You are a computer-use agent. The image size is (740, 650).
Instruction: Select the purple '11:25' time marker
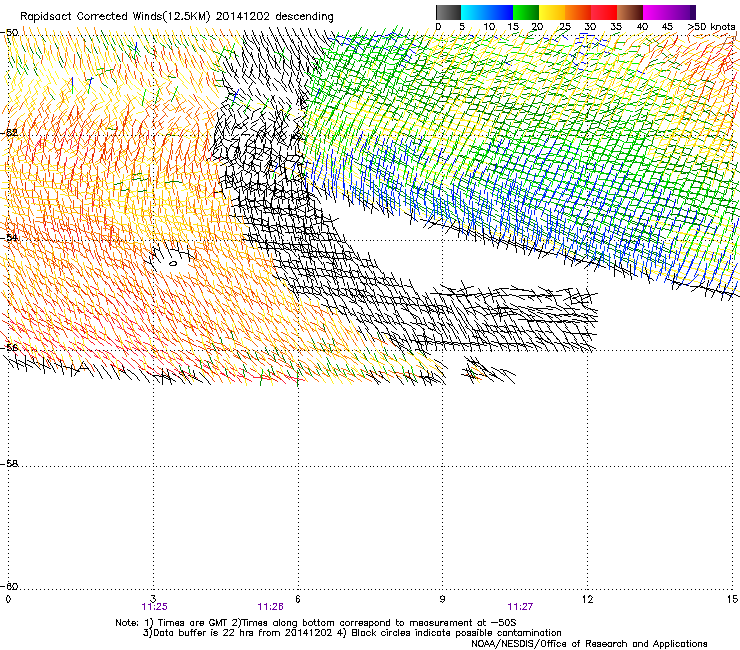coord(154,607)
